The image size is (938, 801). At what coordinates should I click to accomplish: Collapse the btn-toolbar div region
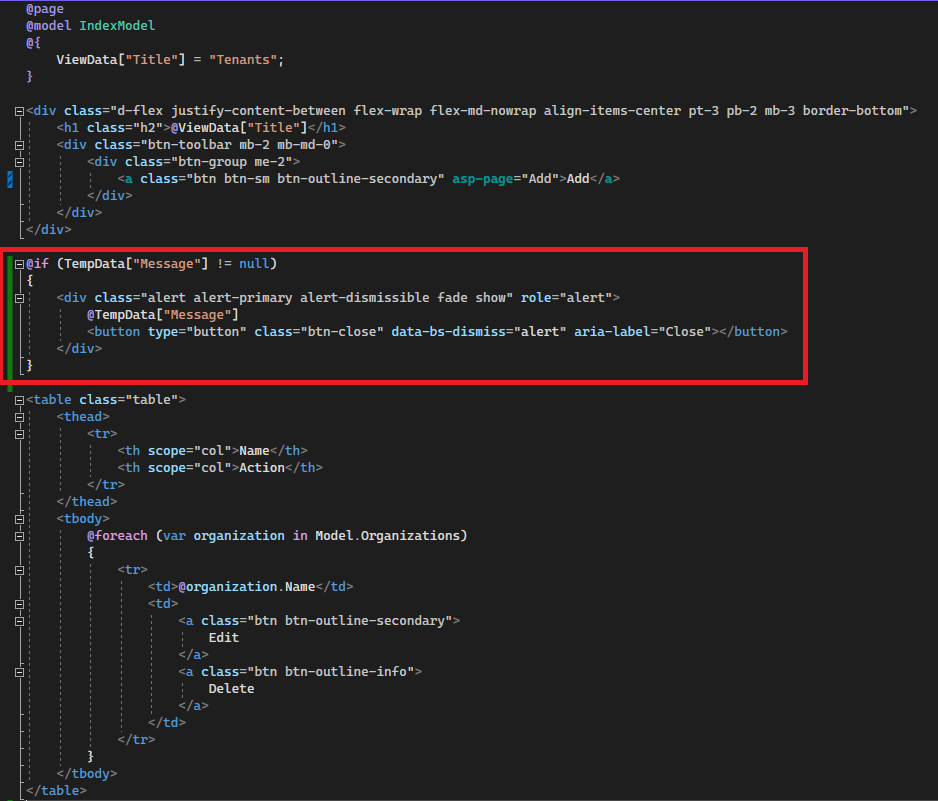point(20,145)
